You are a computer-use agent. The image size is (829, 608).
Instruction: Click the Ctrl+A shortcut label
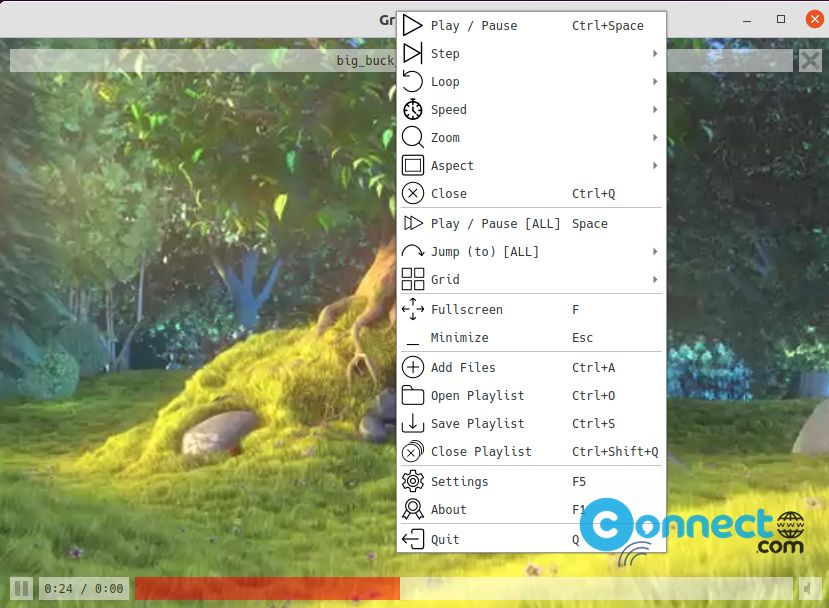pyautogui.click(x=593, y=367)
